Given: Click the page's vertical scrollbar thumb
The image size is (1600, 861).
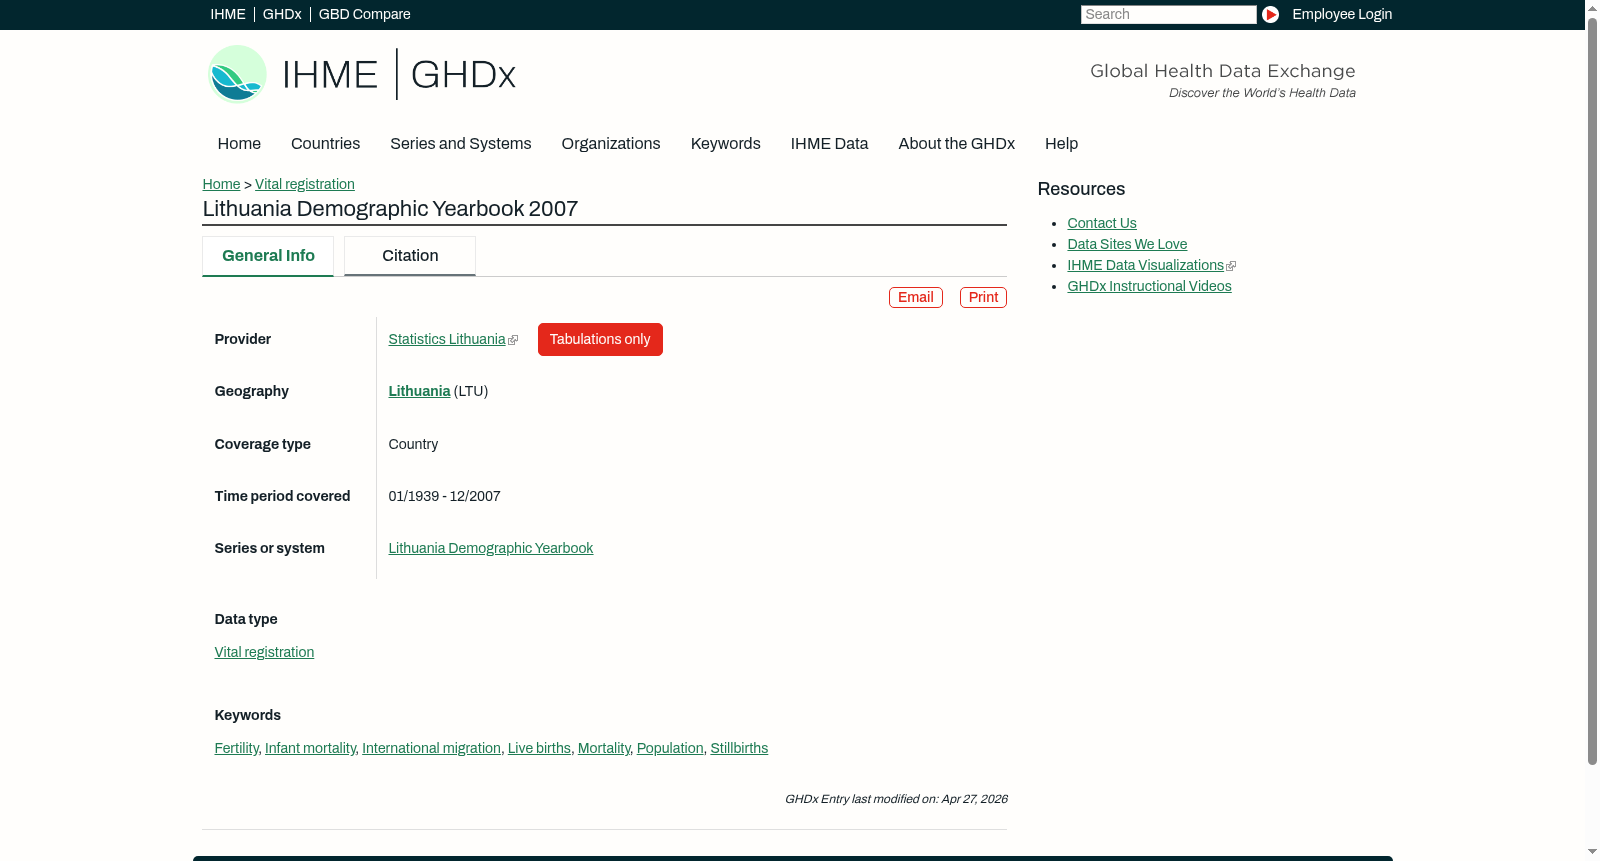Looking at the screenshot, I should pos(1592,390).
